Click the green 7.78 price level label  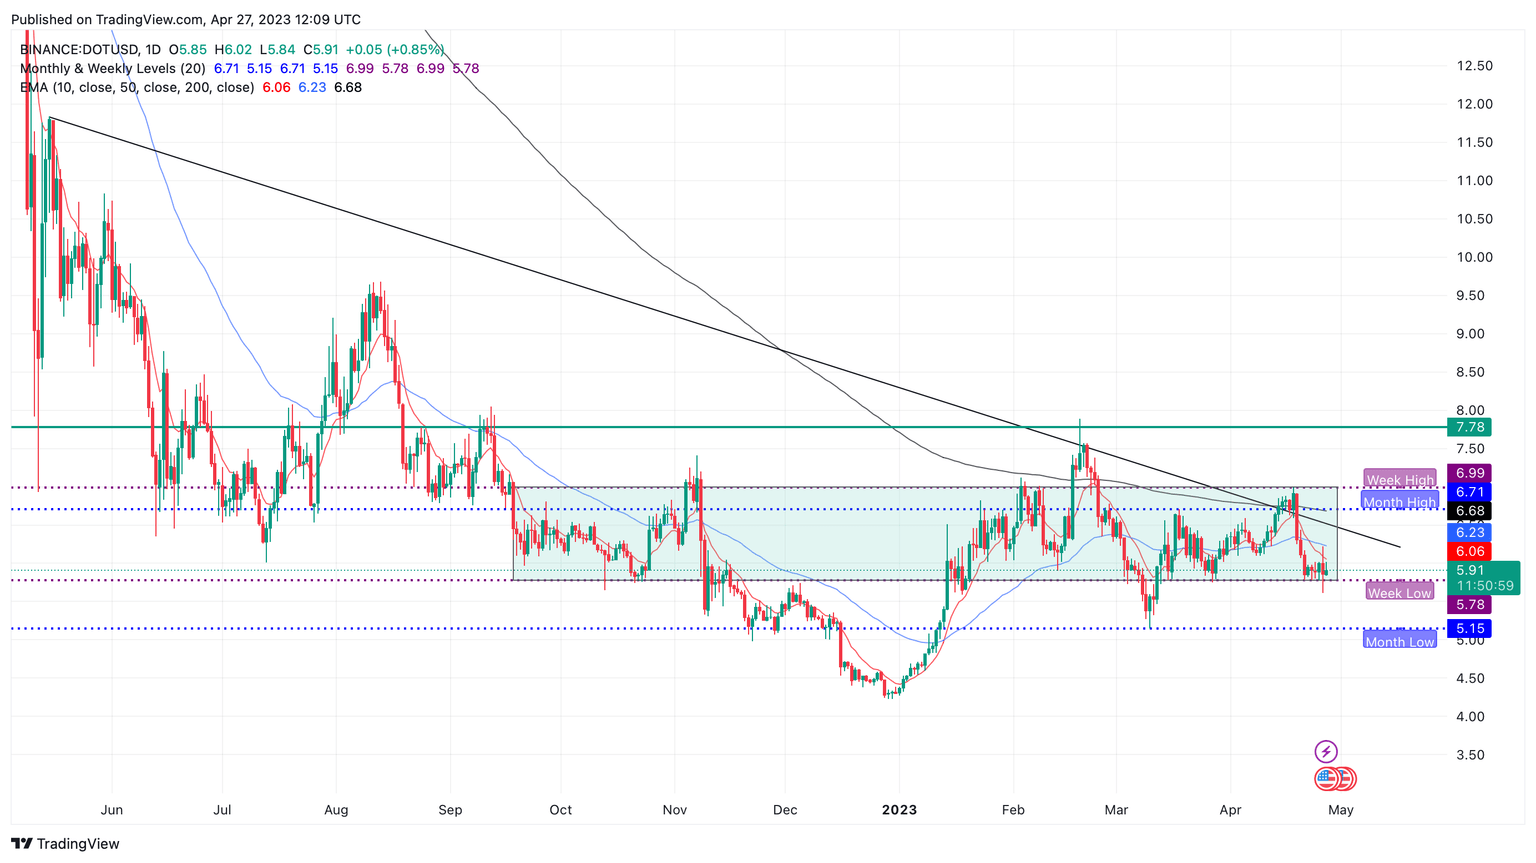pos(1468,427)
